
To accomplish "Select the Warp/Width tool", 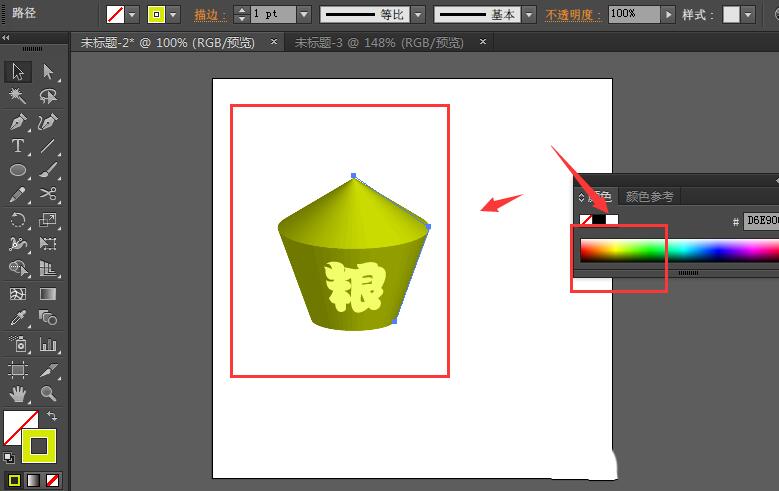I will (18, 244).
